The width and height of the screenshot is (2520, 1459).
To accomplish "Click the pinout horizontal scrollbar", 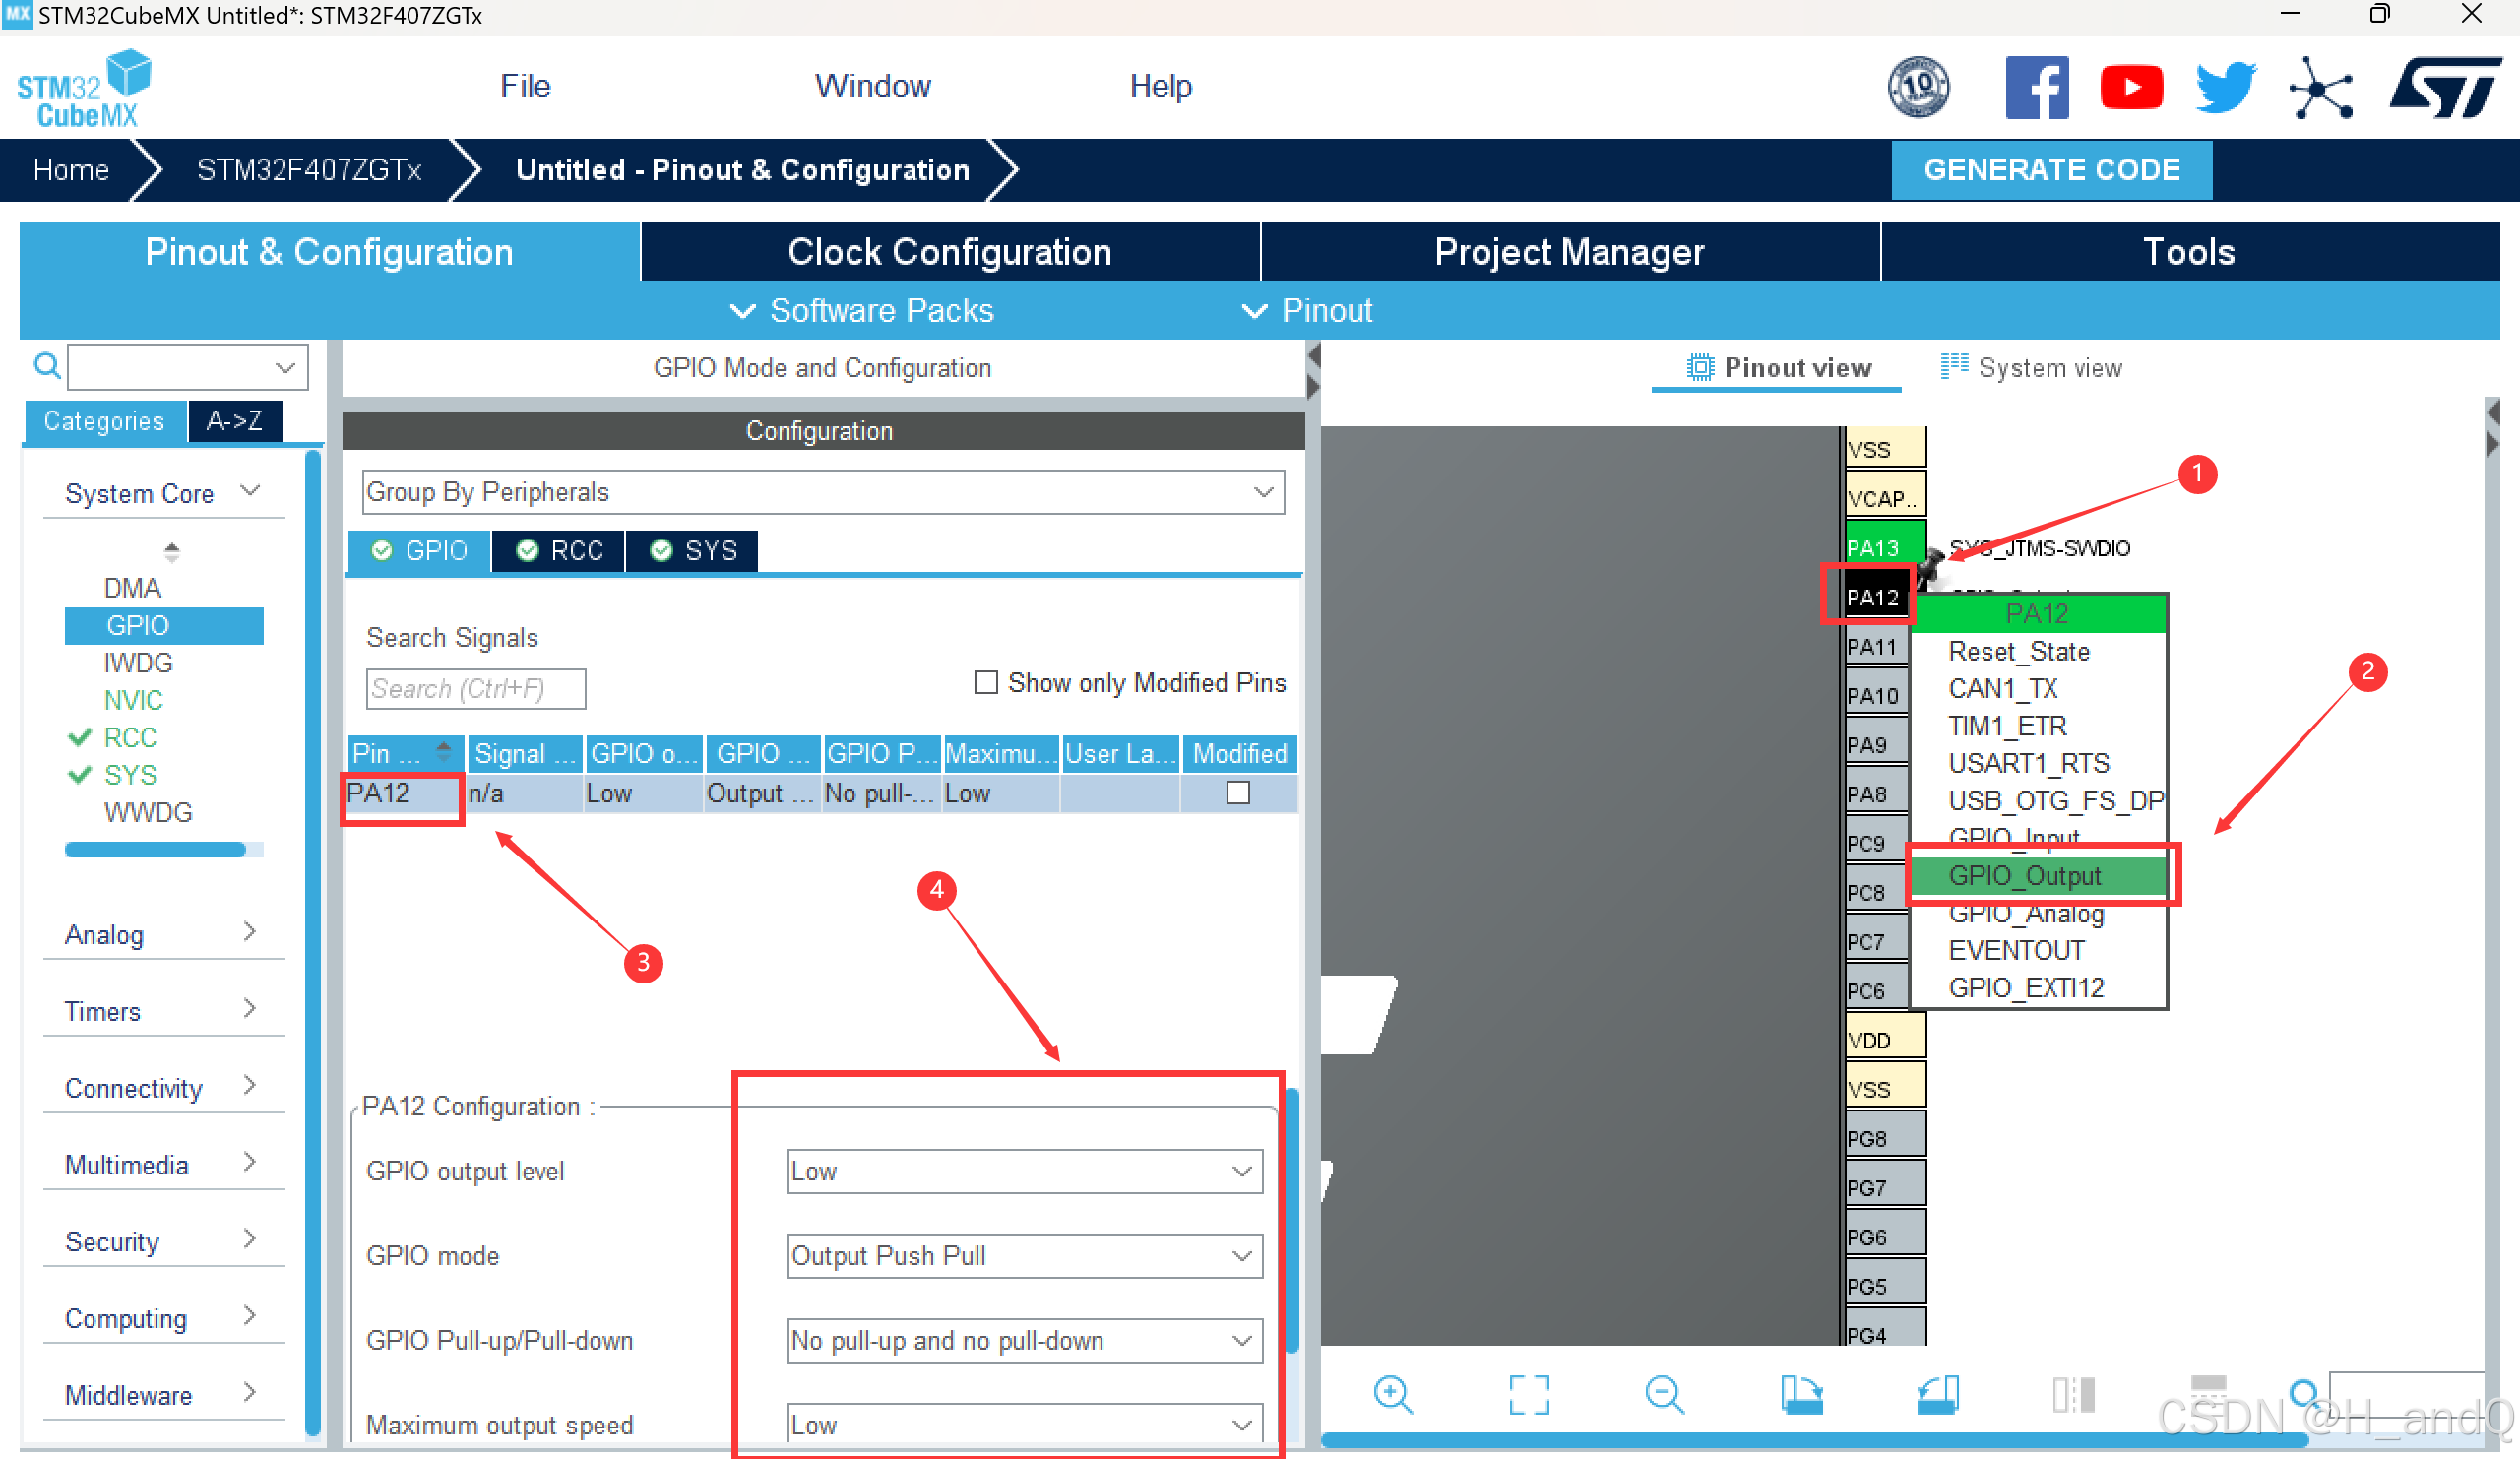I will pos(1813,1440).
